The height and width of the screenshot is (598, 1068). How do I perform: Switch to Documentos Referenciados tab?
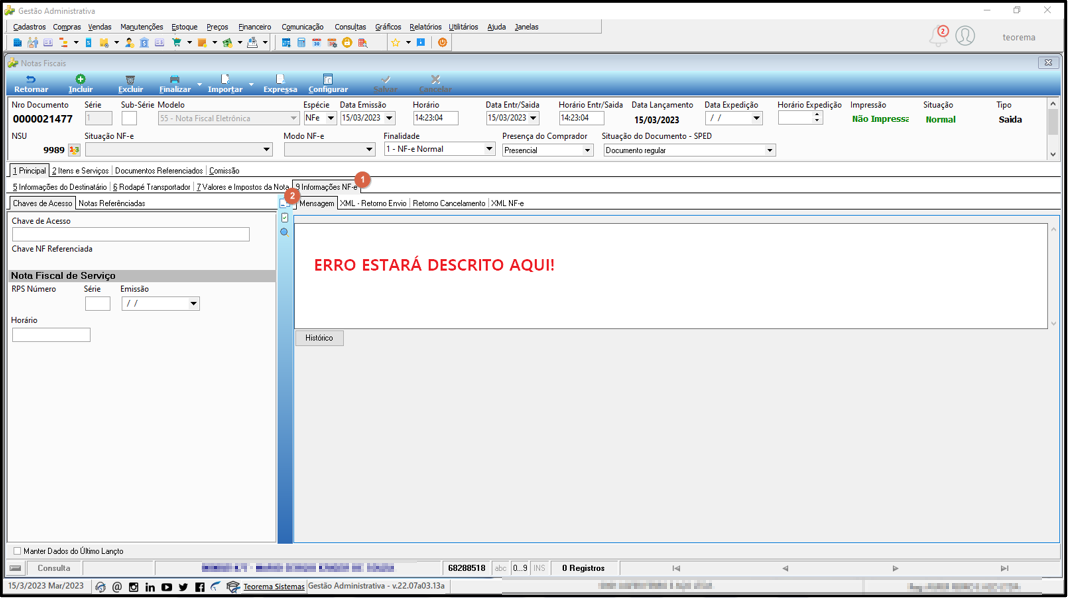pyautogui.click(x=159, y=170)
